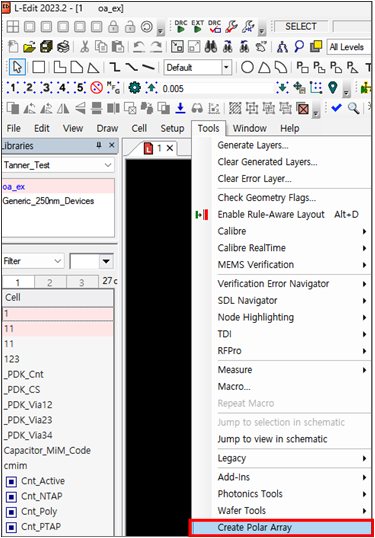The width and height of the screenshot is (375, 538).
Task: Click the scissors cut icon
Action: click(84, 47)
